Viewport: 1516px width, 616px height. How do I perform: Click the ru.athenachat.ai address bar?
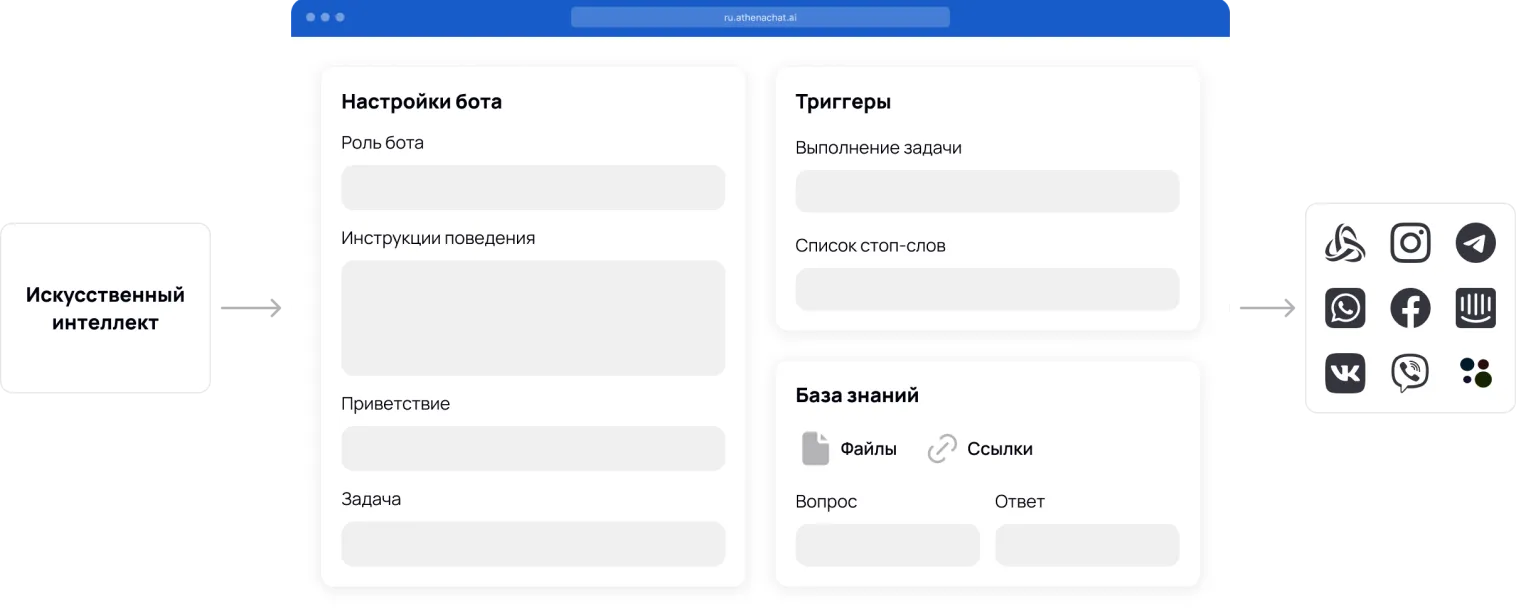[760, 17]
